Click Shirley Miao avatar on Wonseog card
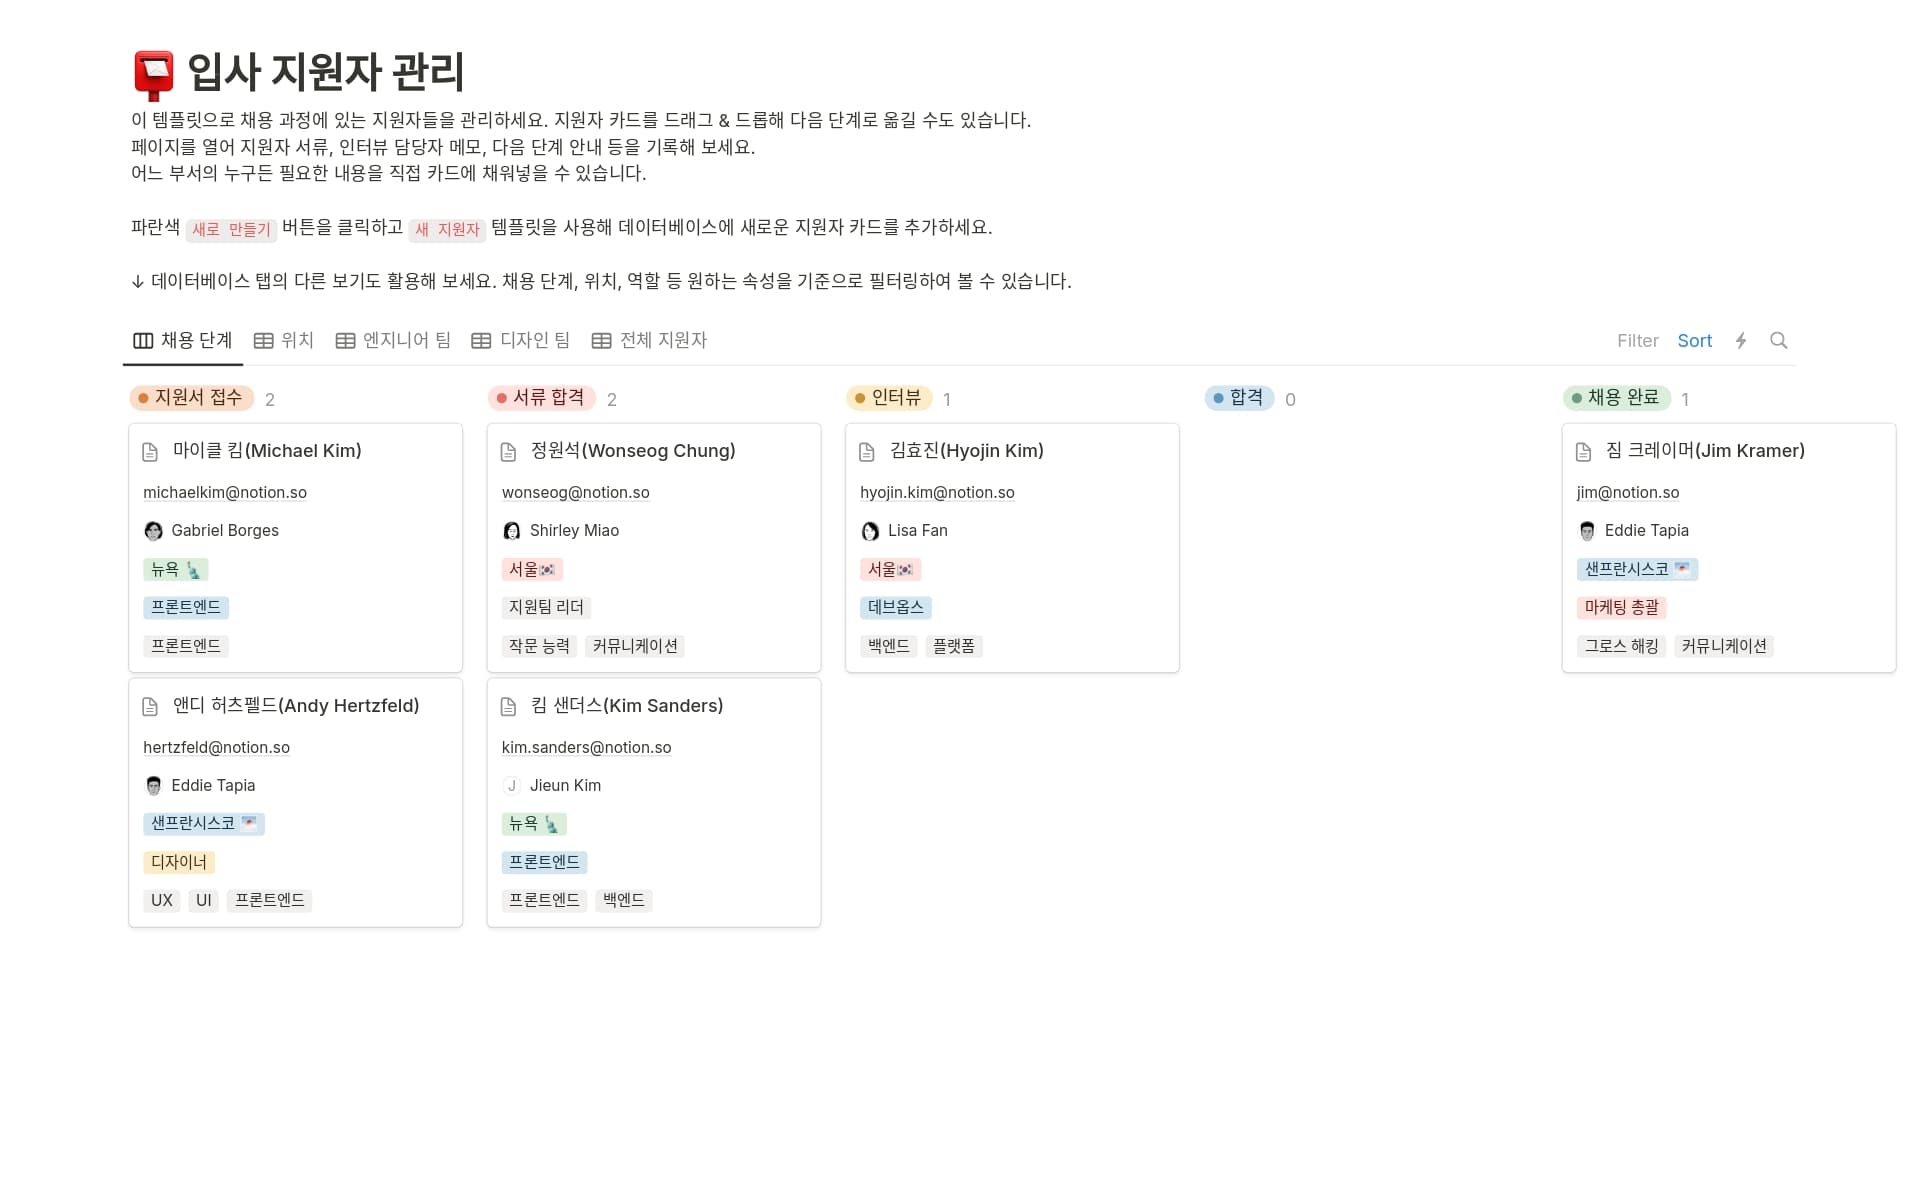Image resolution: width=1920 pixels, height=1199 pixels. pyautogui.click(x=511, y=531)
